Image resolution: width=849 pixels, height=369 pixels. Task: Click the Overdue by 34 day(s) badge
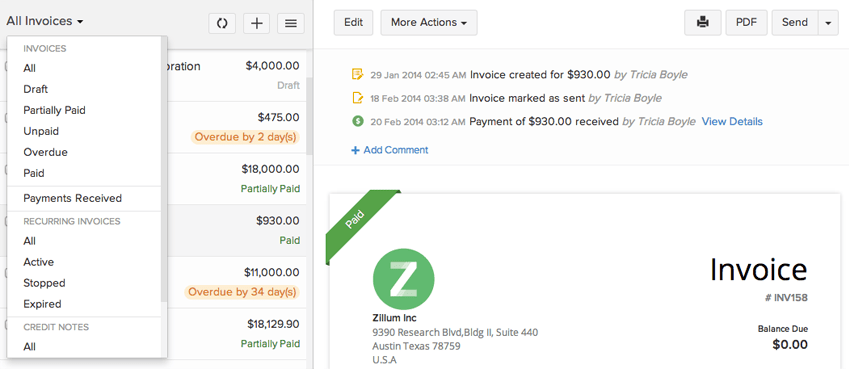[x=242, y=293]
